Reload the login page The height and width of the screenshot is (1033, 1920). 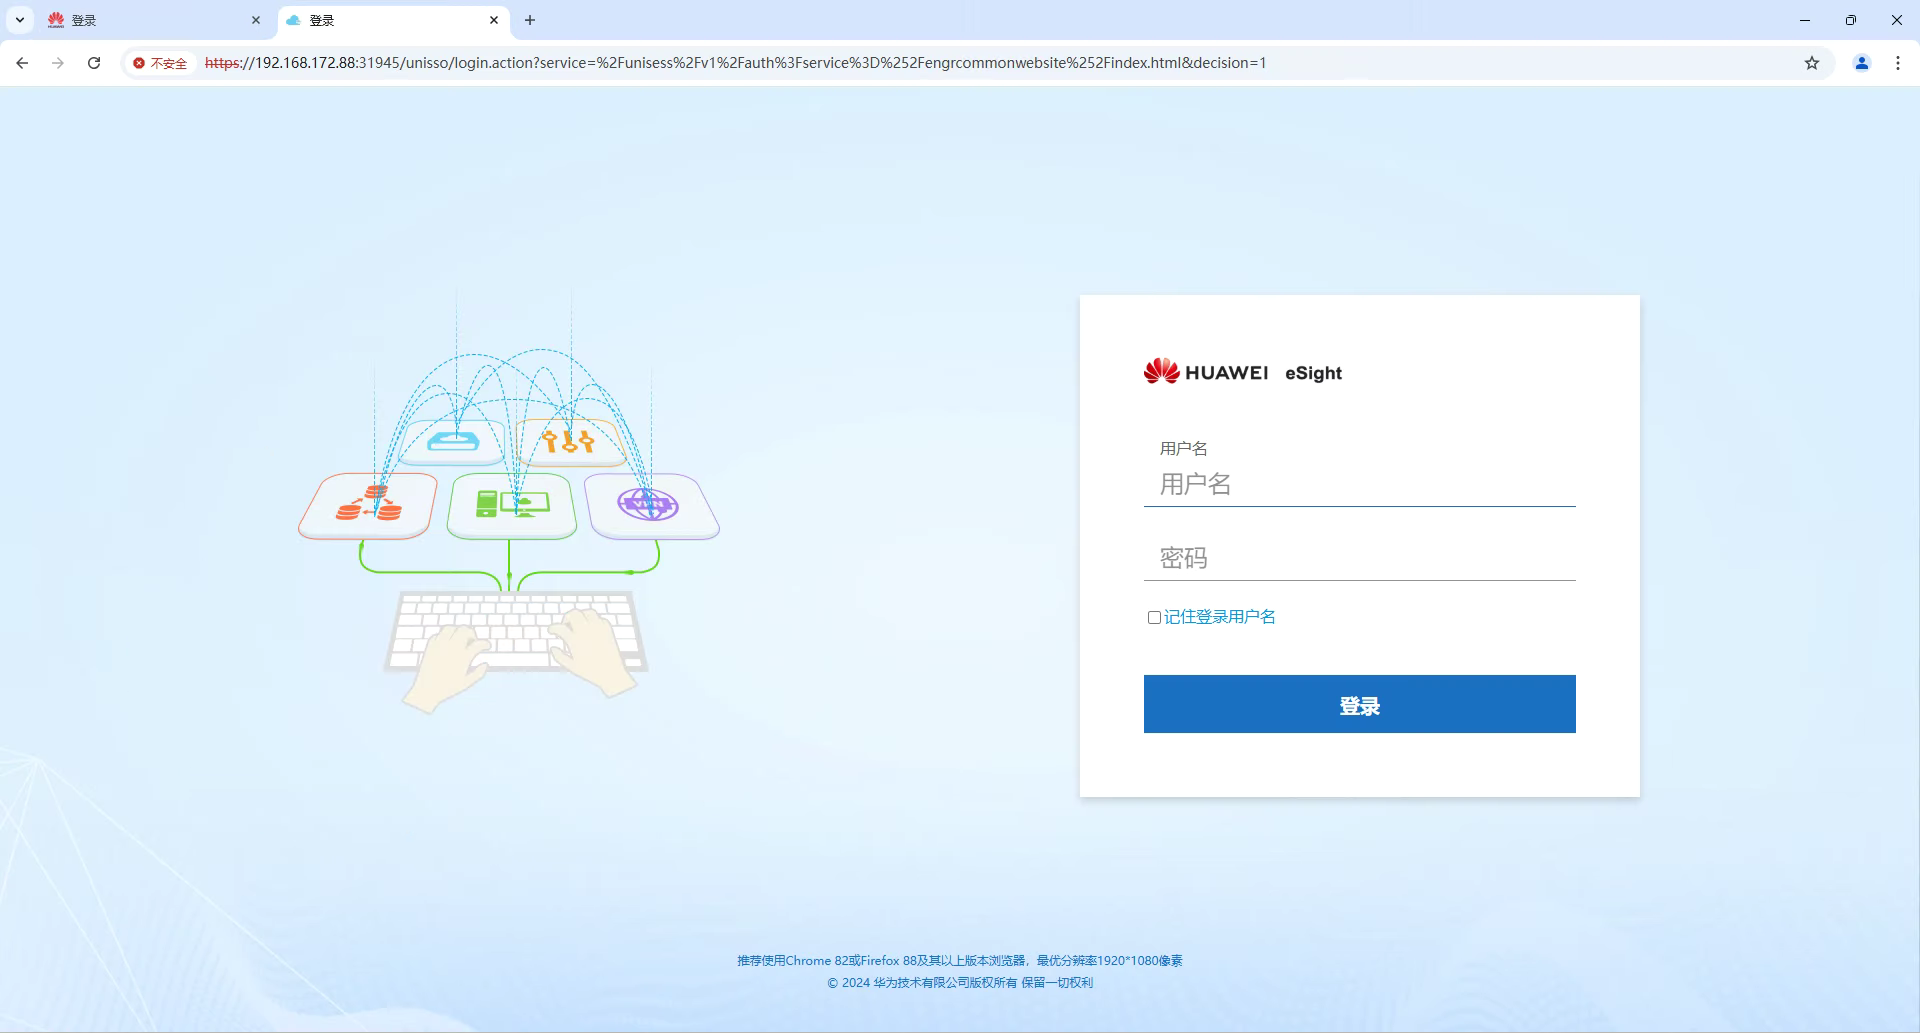coord(94,63)
